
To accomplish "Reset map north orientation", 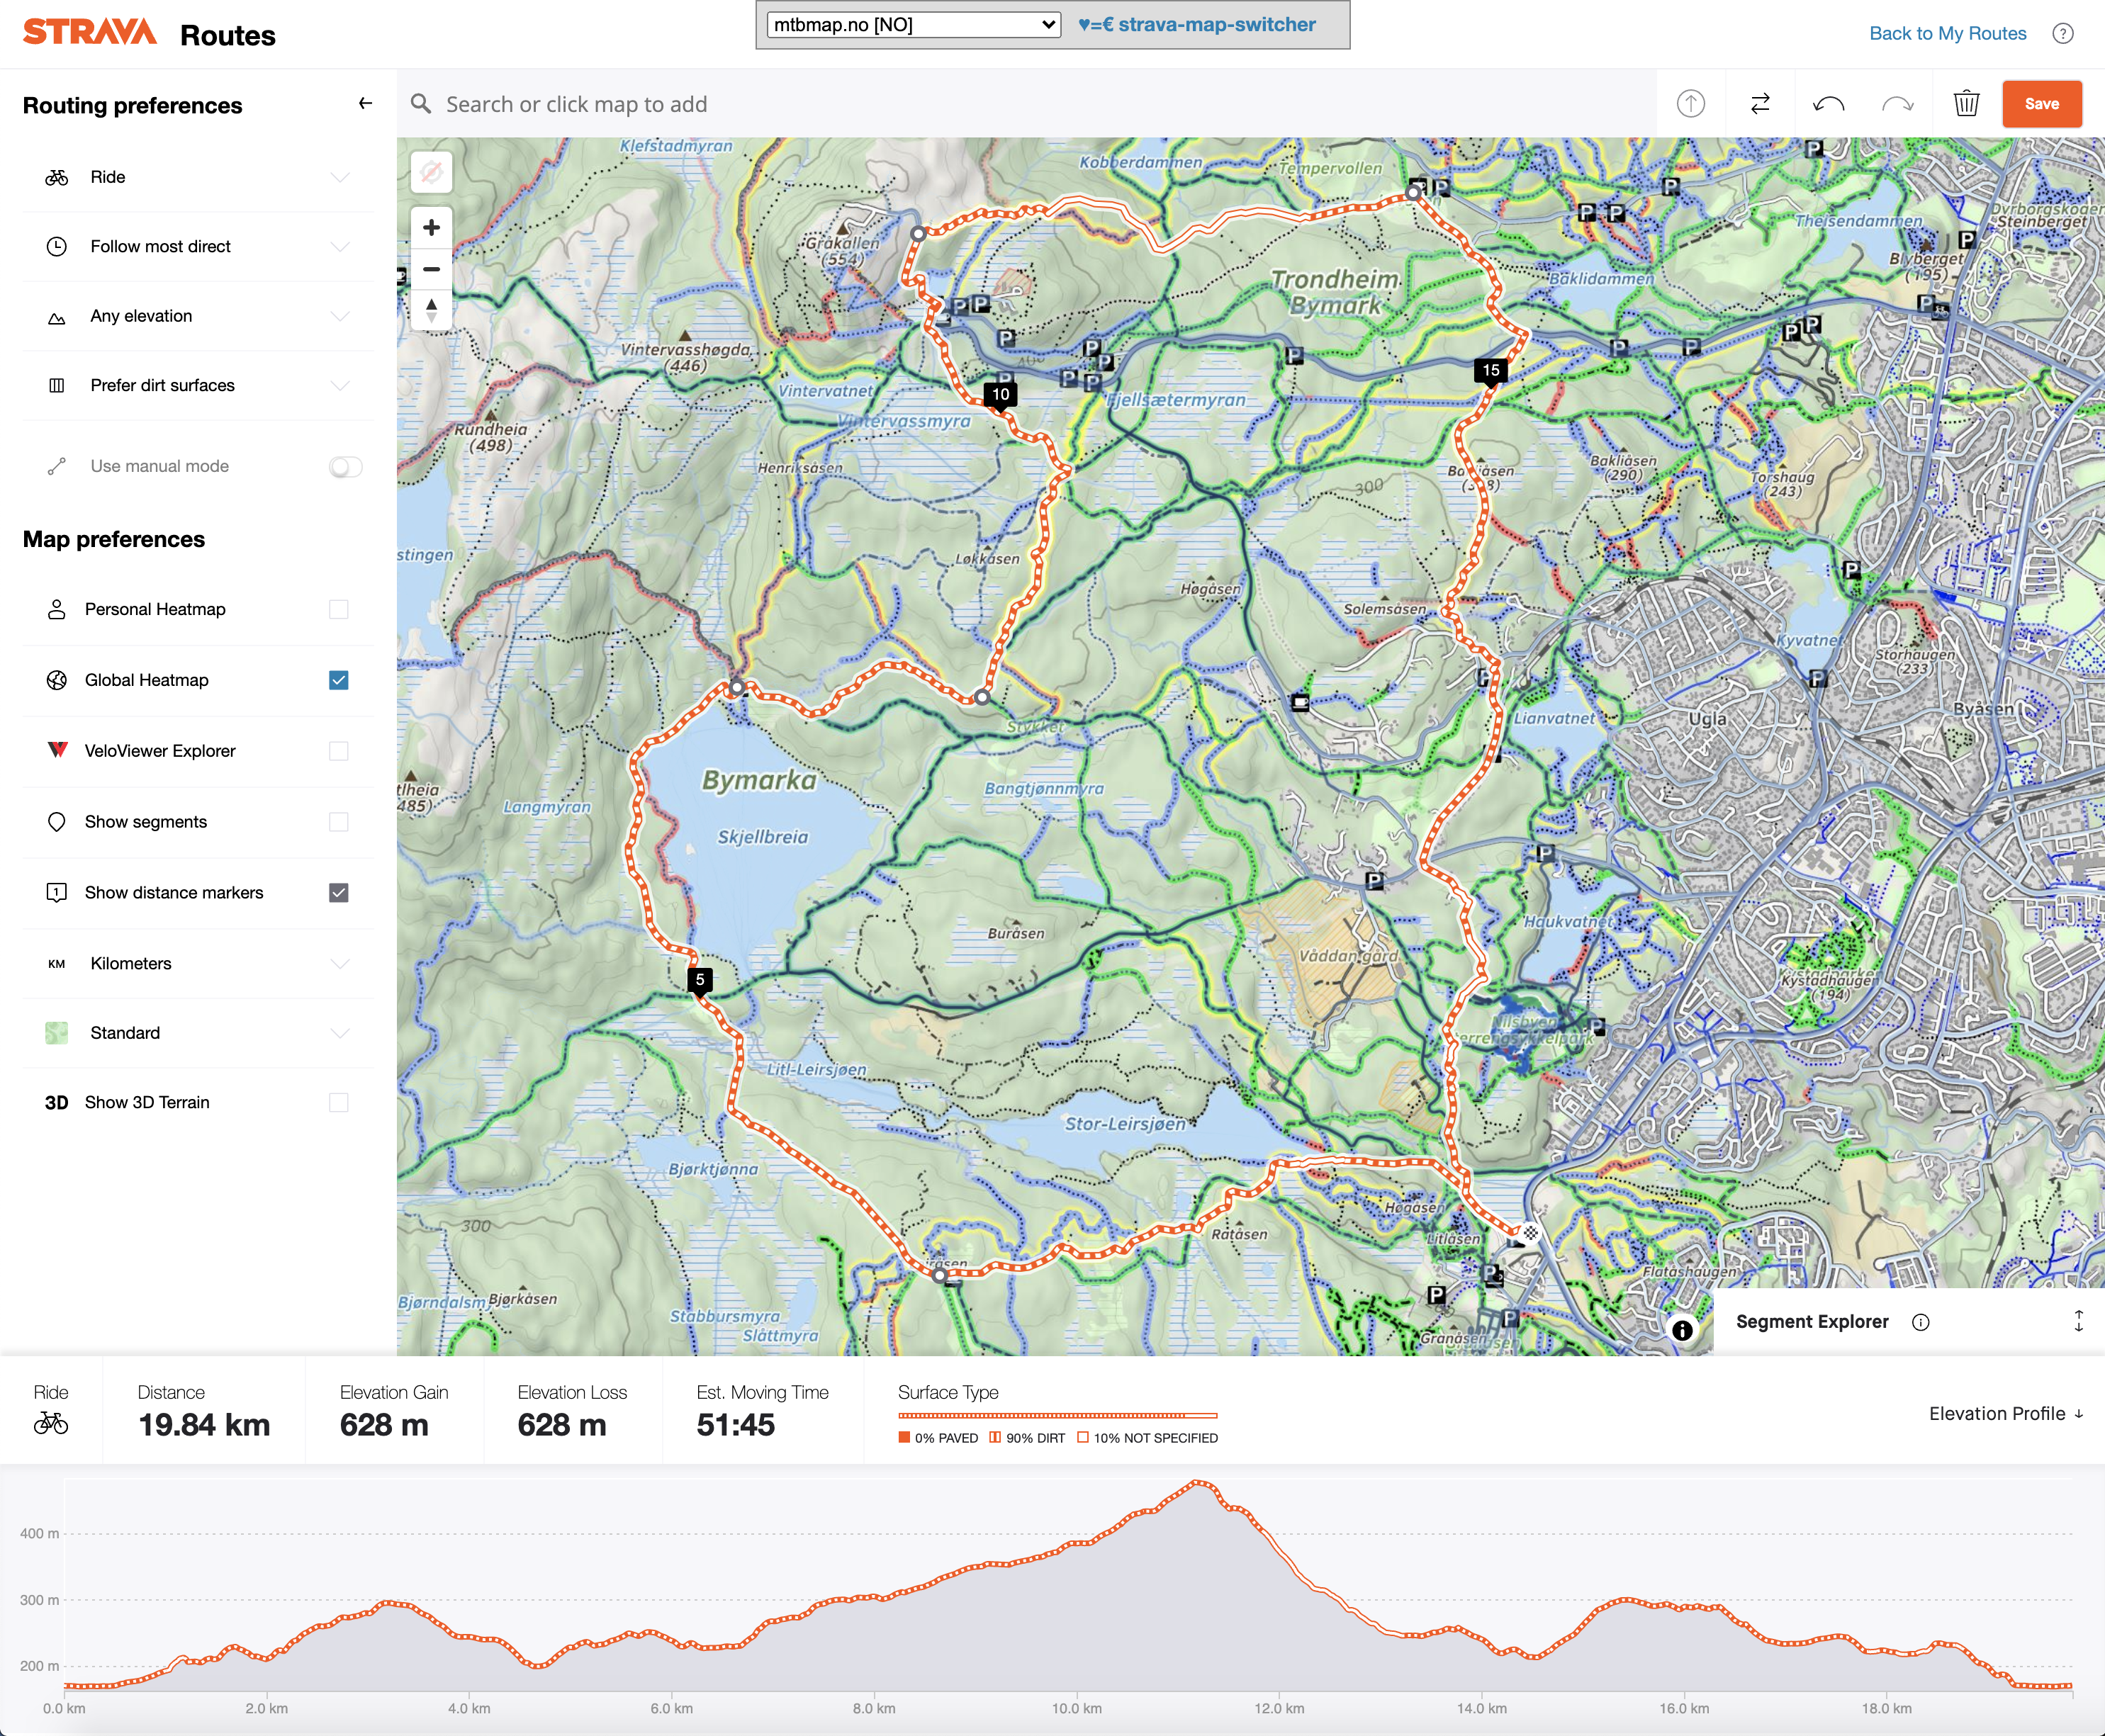I will click(x=431, y=310).
